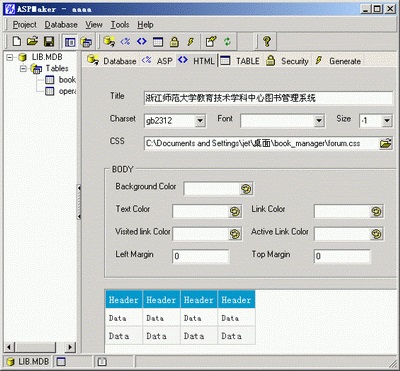Switch to the Security tab
The height and width of the screenshot is (371, 400).
point(287,61)
